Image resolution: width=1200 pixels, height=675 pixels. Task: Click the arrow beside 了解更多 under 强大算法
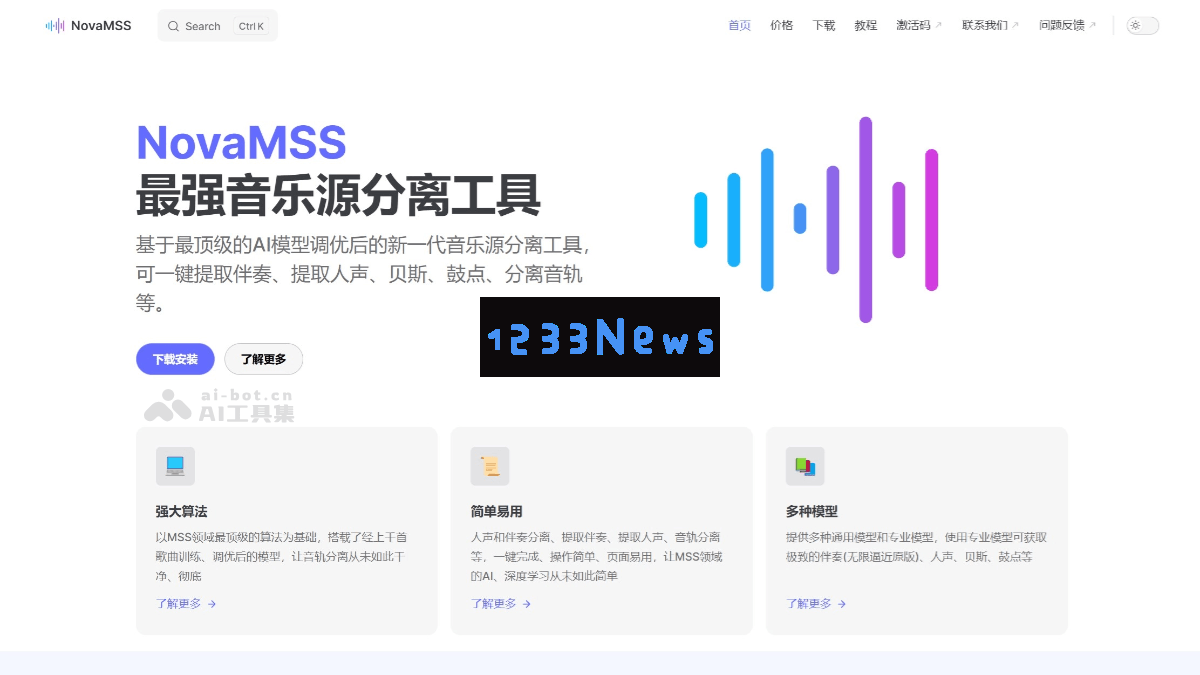tap(212, 604)
